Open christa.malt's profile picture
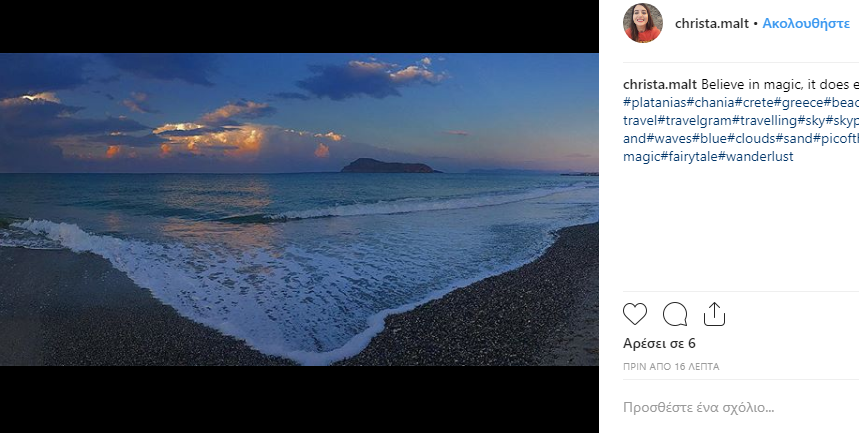This screenshot has width=859, height=433. coord(643,23)
